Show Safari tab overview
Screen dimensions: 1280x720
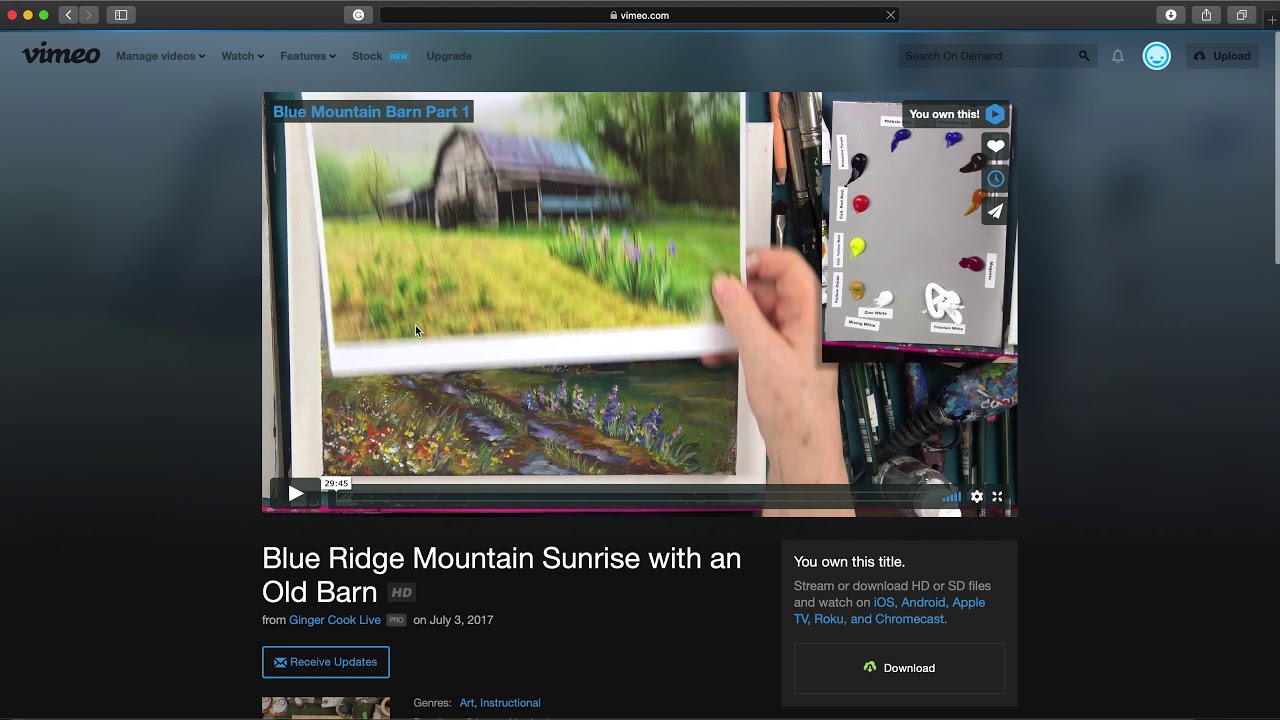click(1241, 15)
